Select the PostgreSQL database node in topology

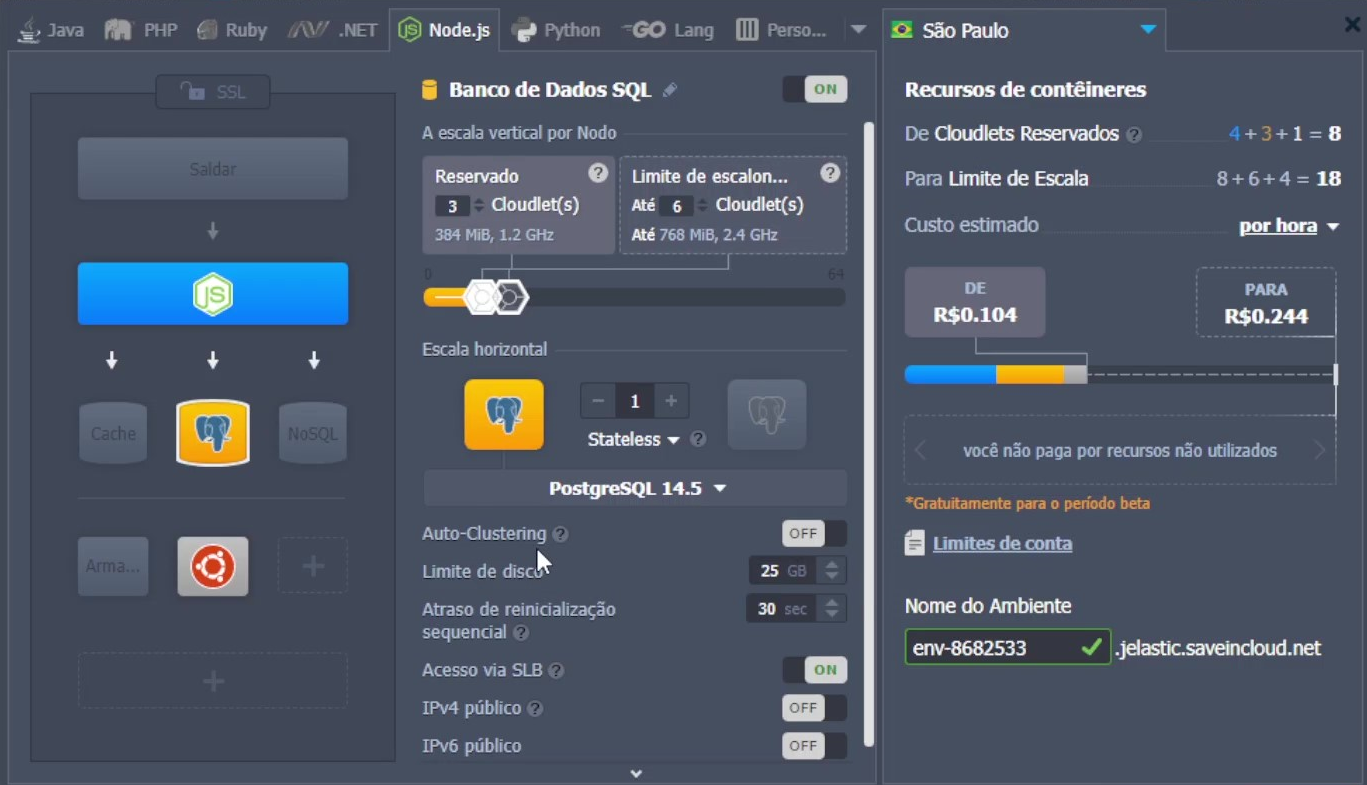[x=213, y=433]
